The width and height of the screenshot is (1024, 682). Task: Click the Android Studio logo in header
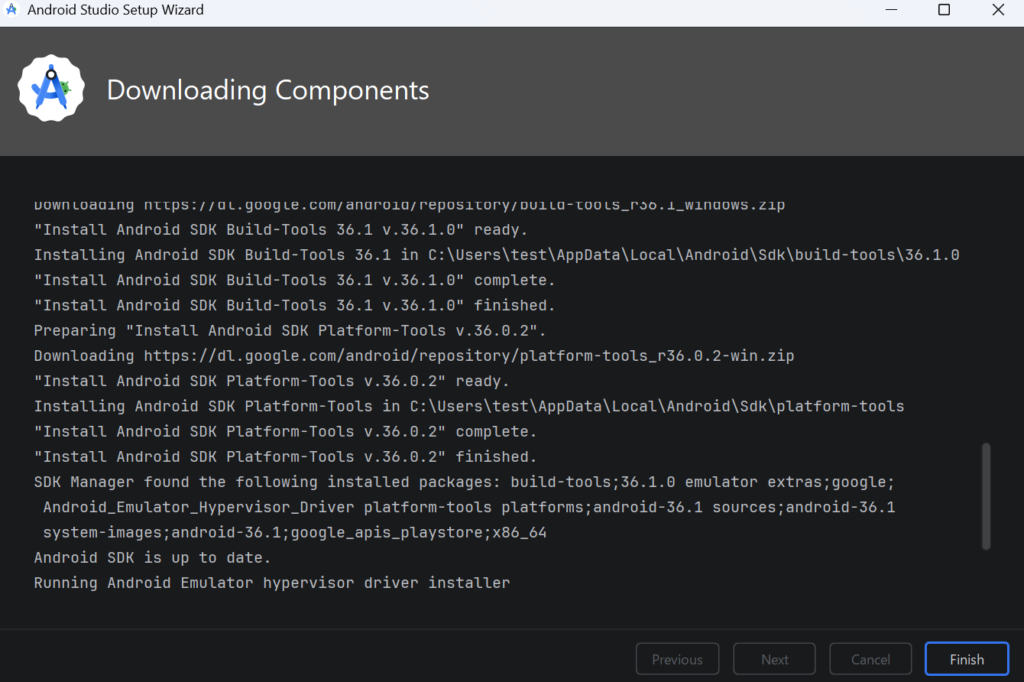(x=50, y=90)
